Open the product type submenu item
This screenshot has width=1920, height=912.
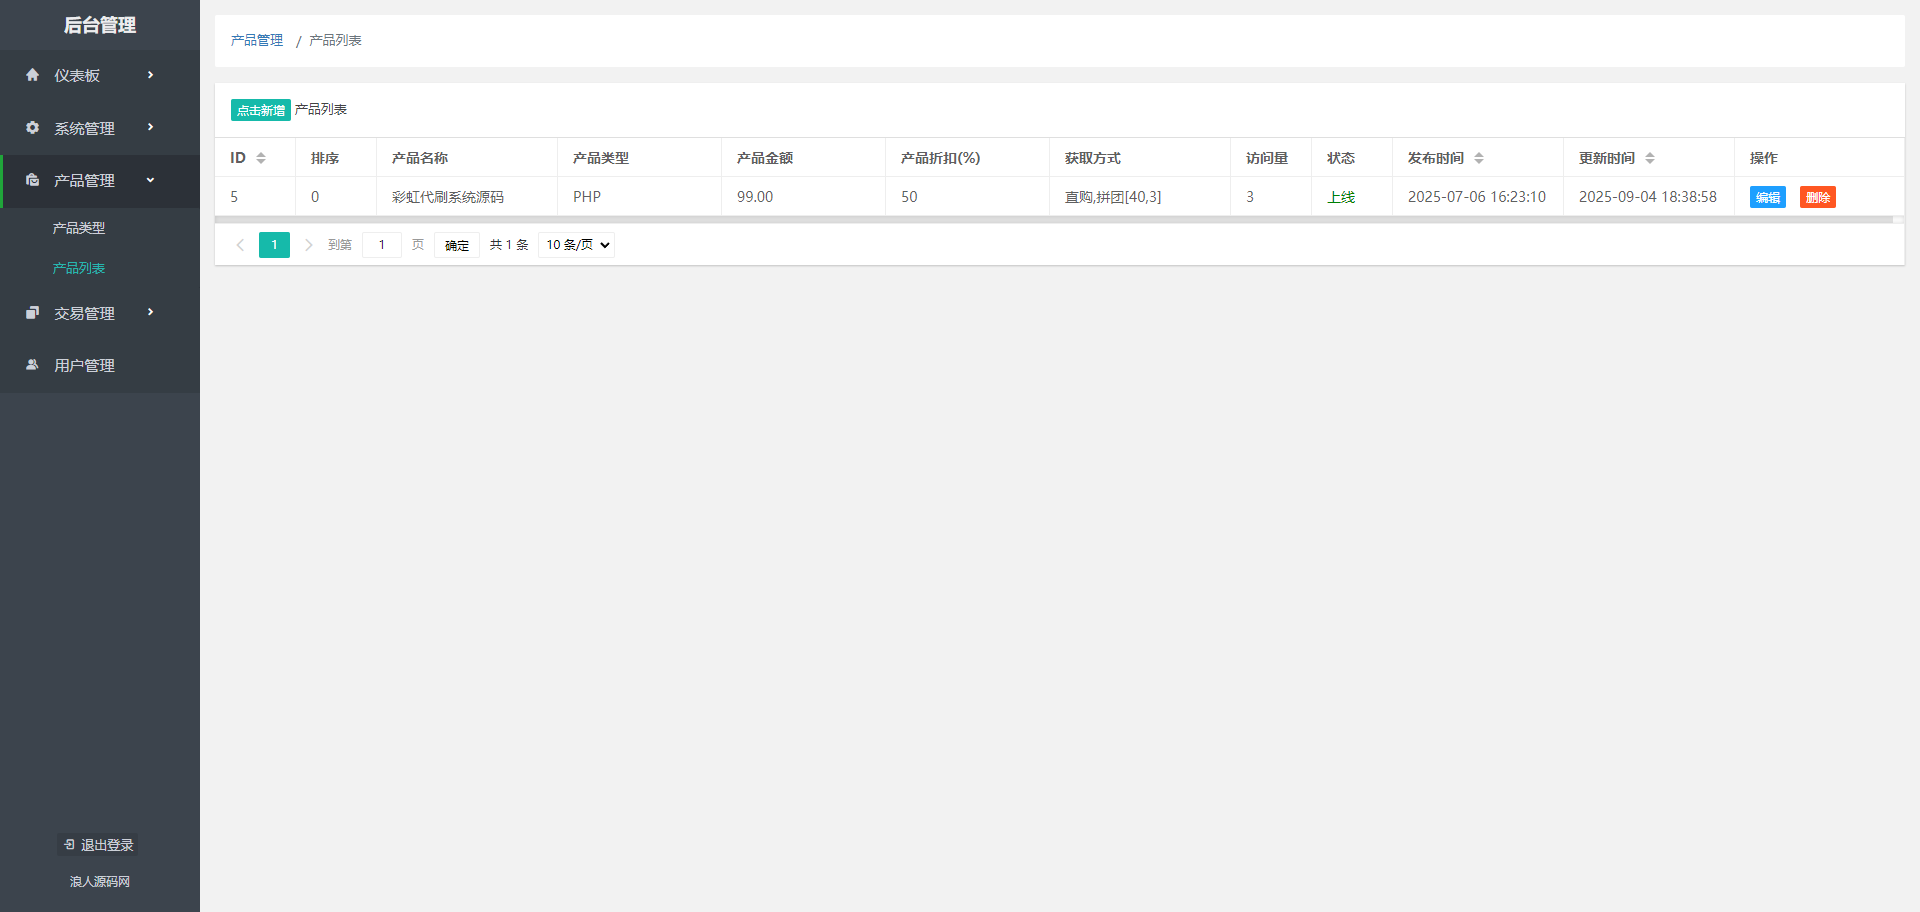(79, 228)
